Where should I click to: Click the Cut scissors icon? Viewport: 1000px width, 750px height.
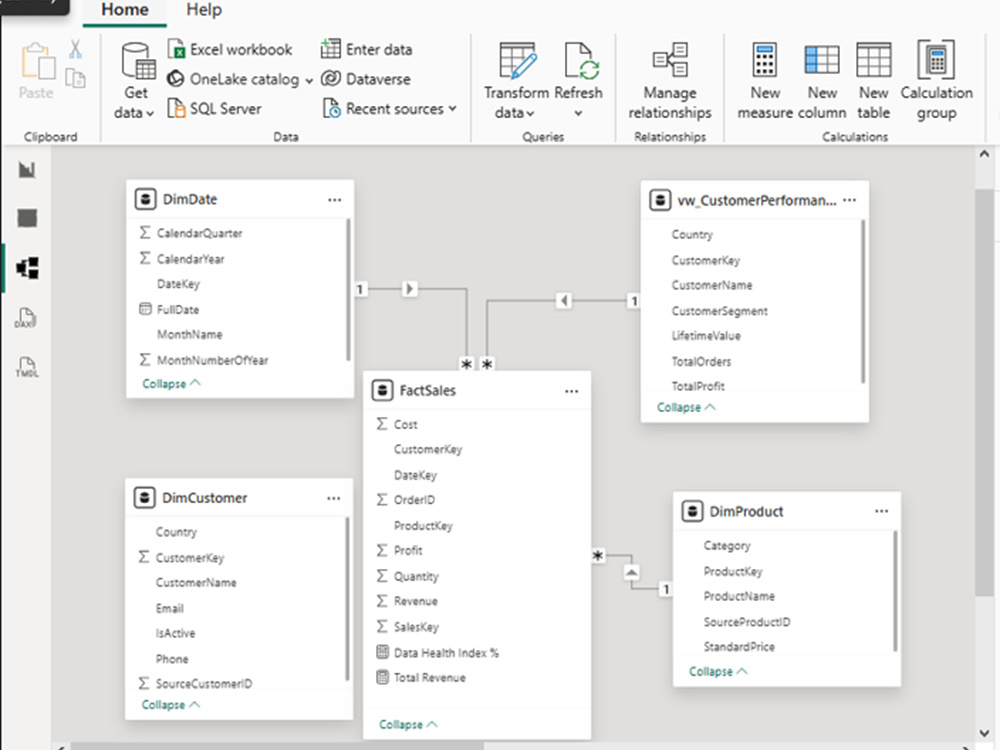pos(75,48)
